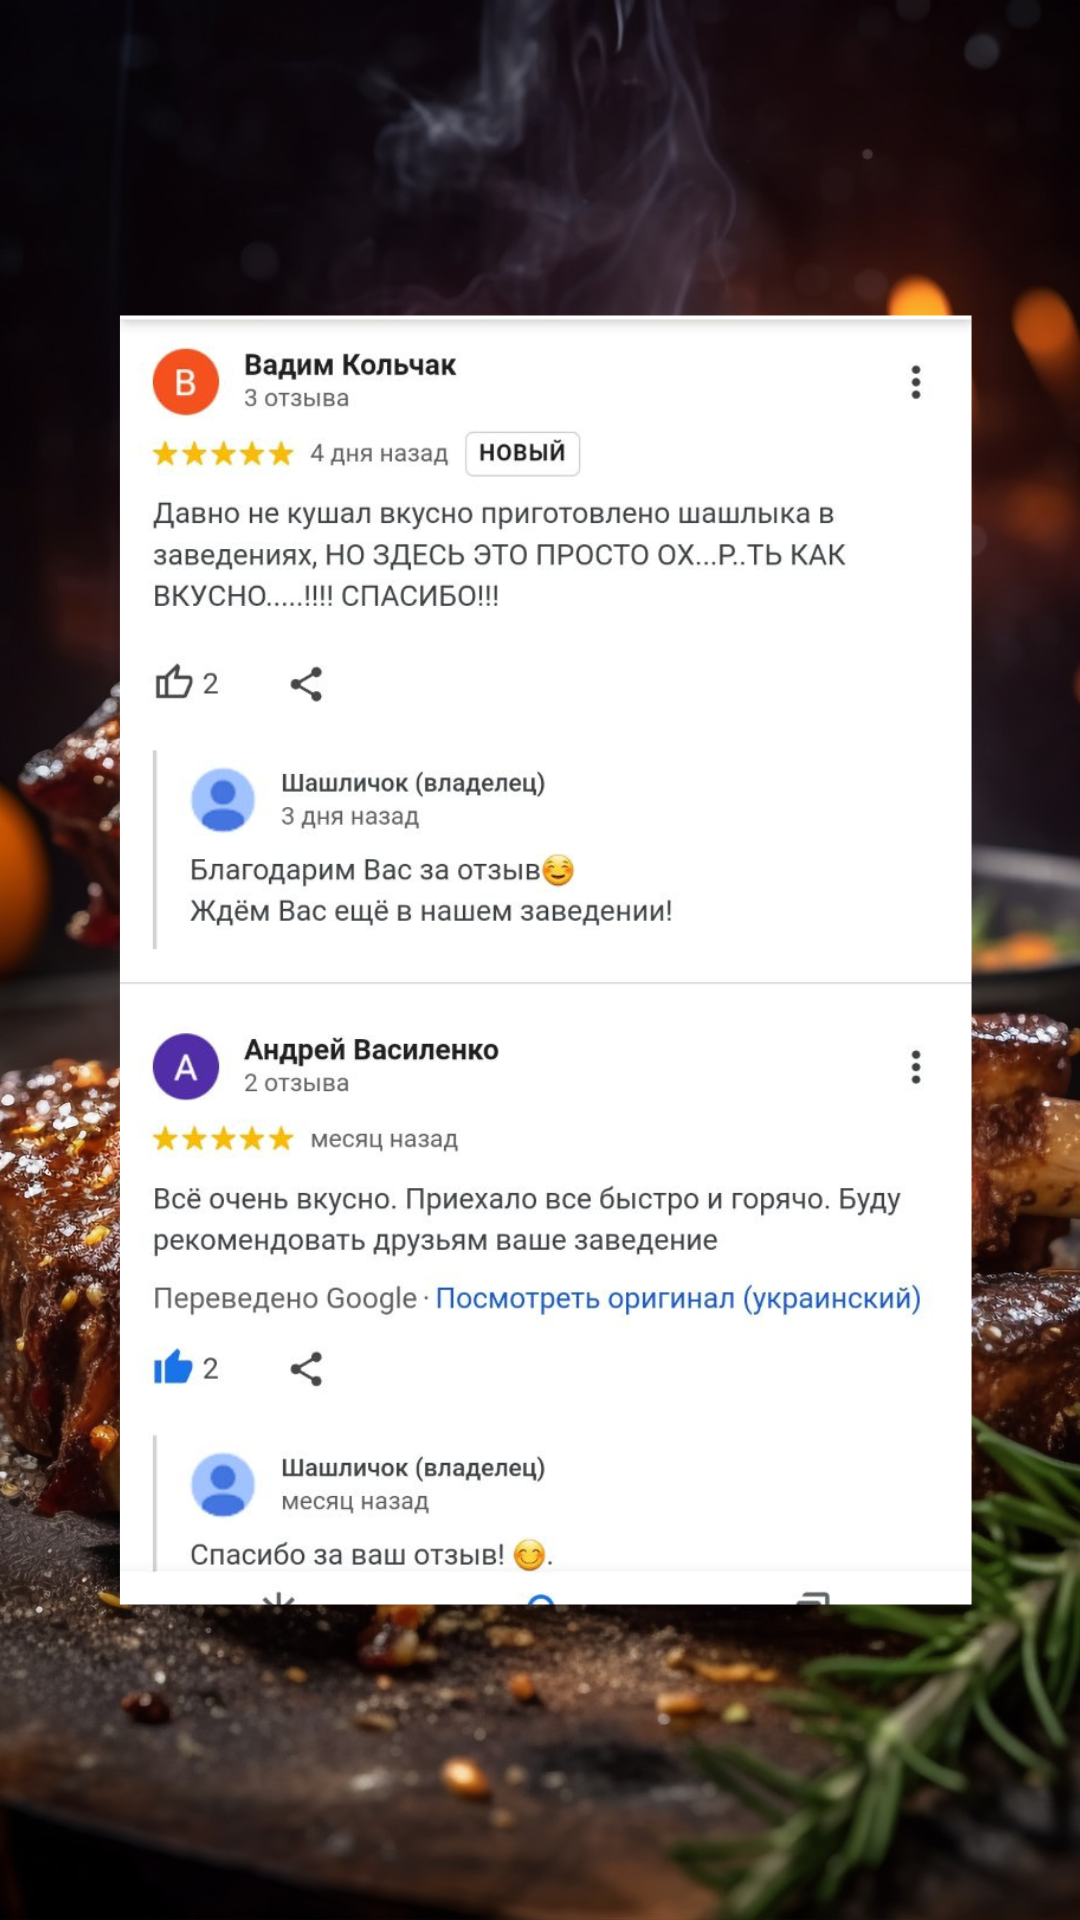Click the НОВЫЙ badge on first review
1080x1920 pixels.
(x=522, y=453)
